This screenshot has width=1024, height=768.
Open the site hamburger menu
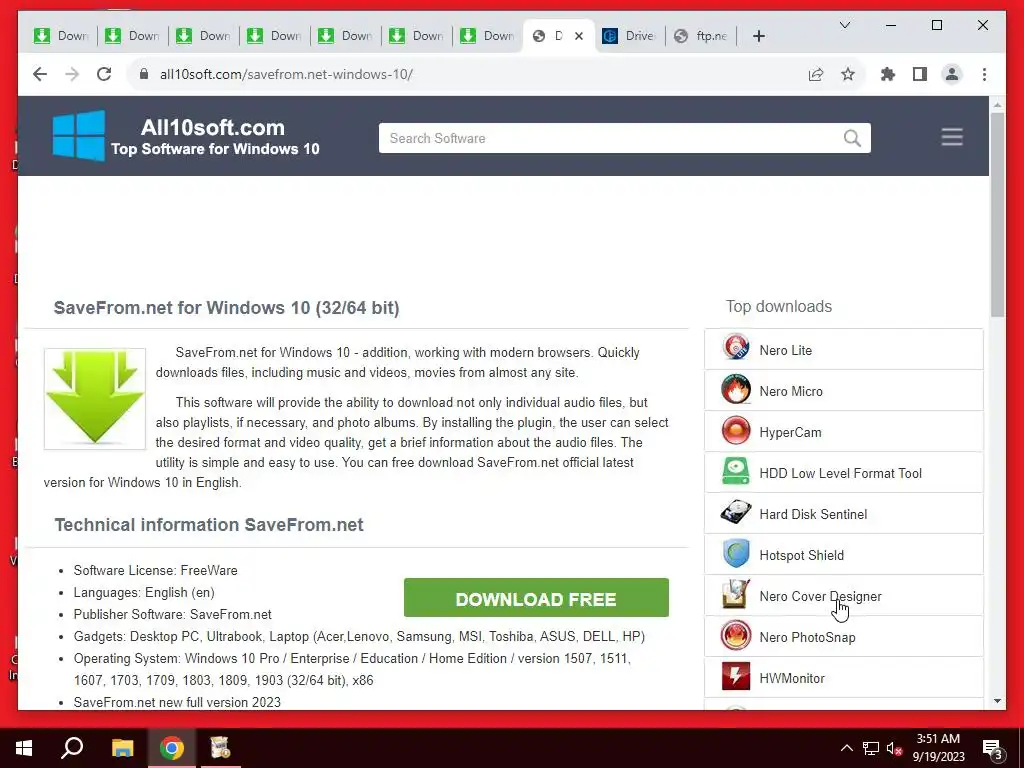(952, 137)
